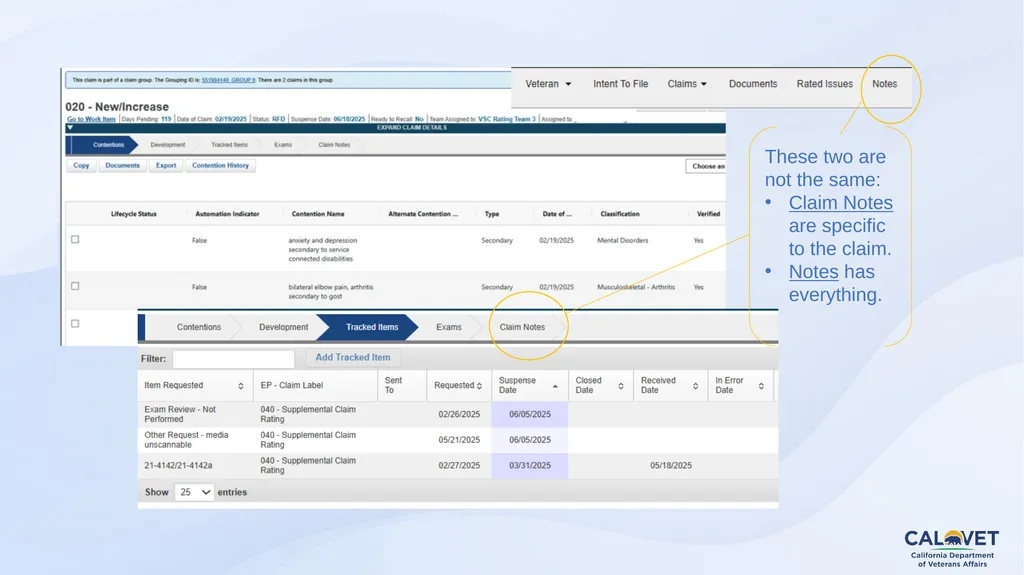Switch to the large Exams tab

[449, 327]
